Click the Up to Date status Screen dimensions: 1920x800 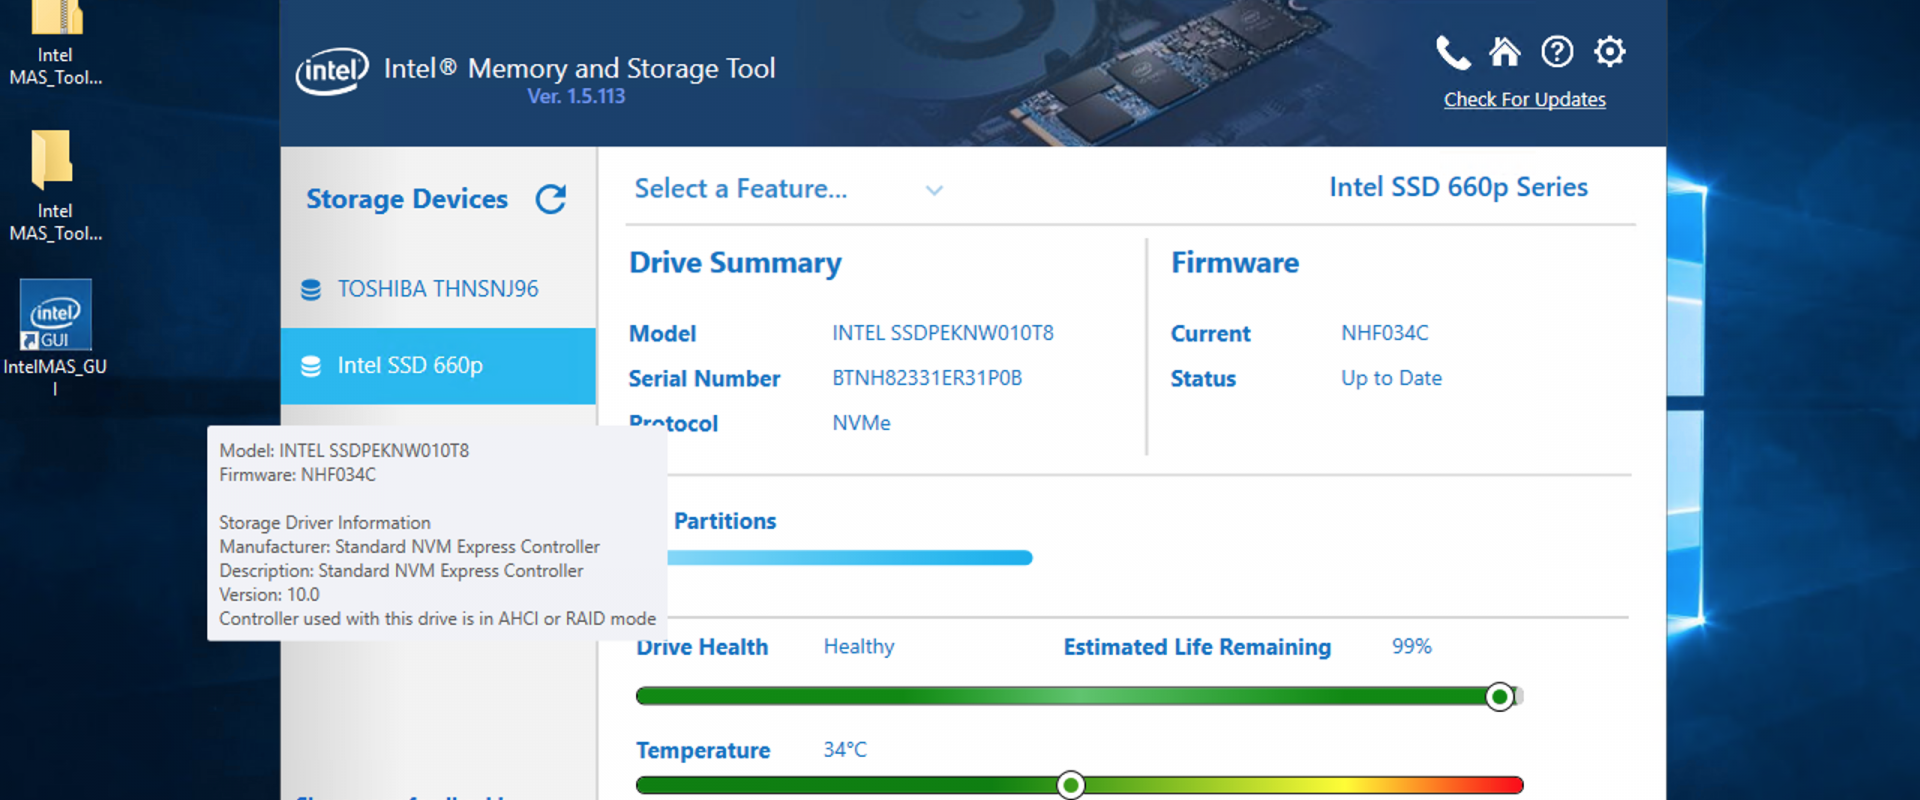tap(1391, 378)
